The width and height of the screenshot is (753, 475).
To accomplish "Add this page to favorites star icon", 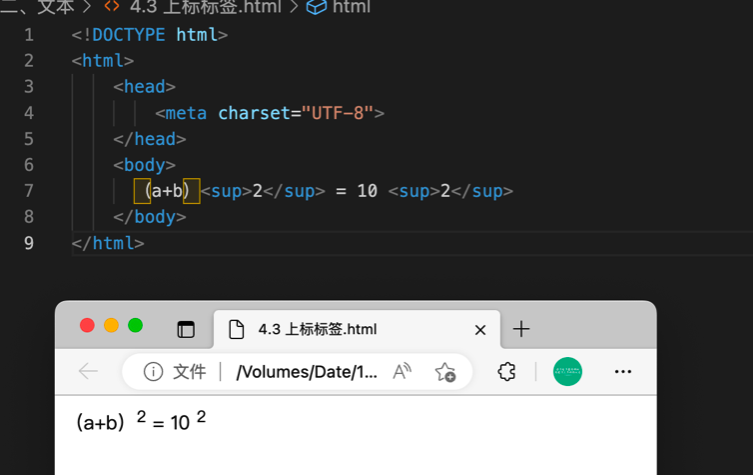I will coord(445,372).
